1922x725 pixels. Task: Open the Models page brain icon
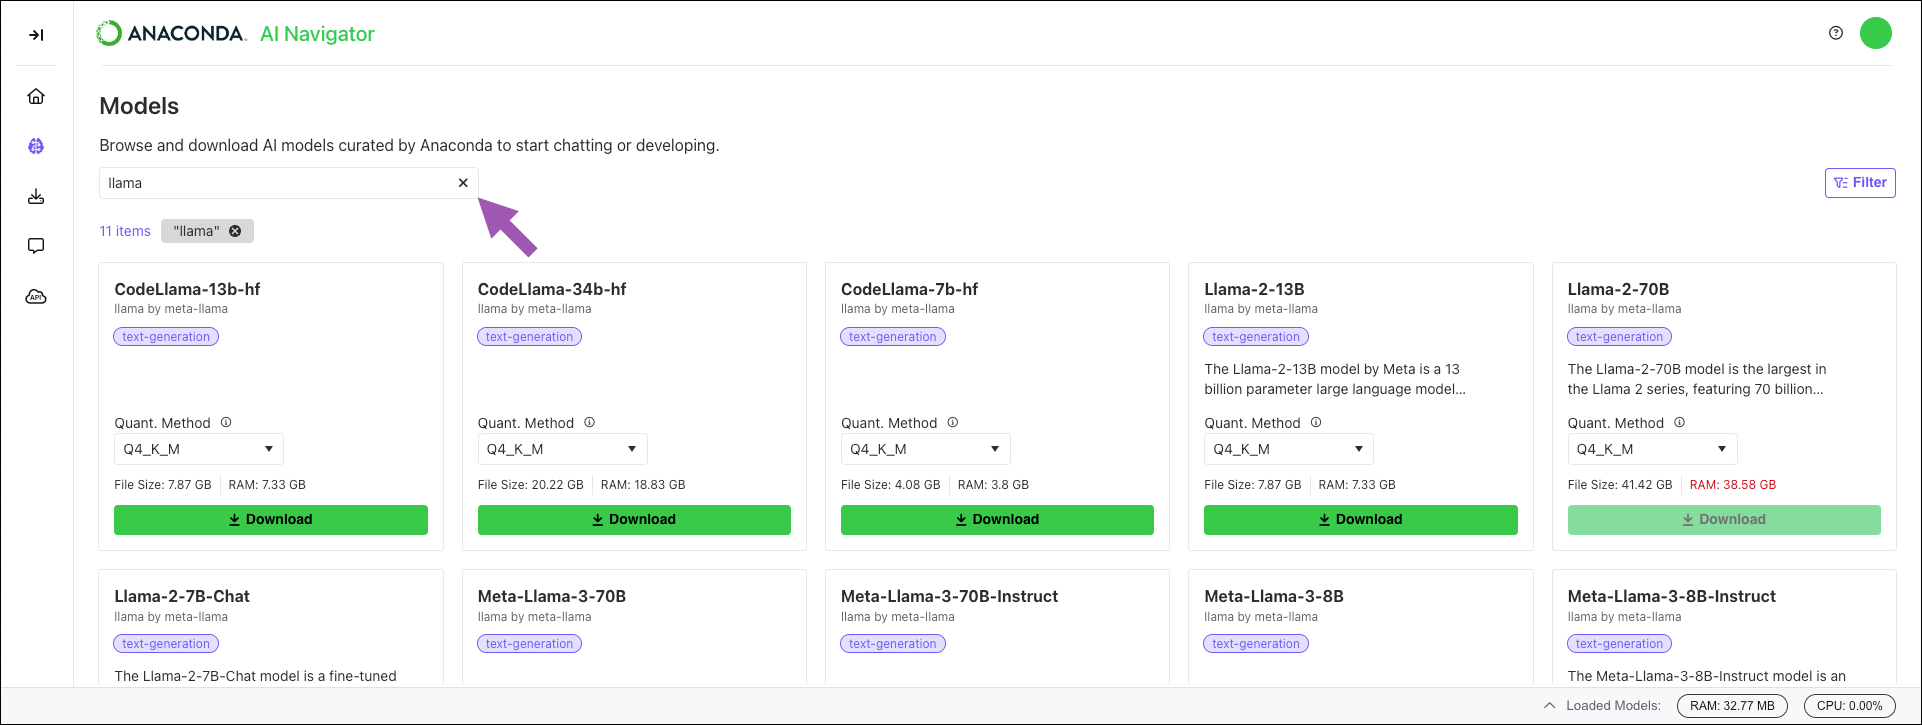(x=36, y=146)
